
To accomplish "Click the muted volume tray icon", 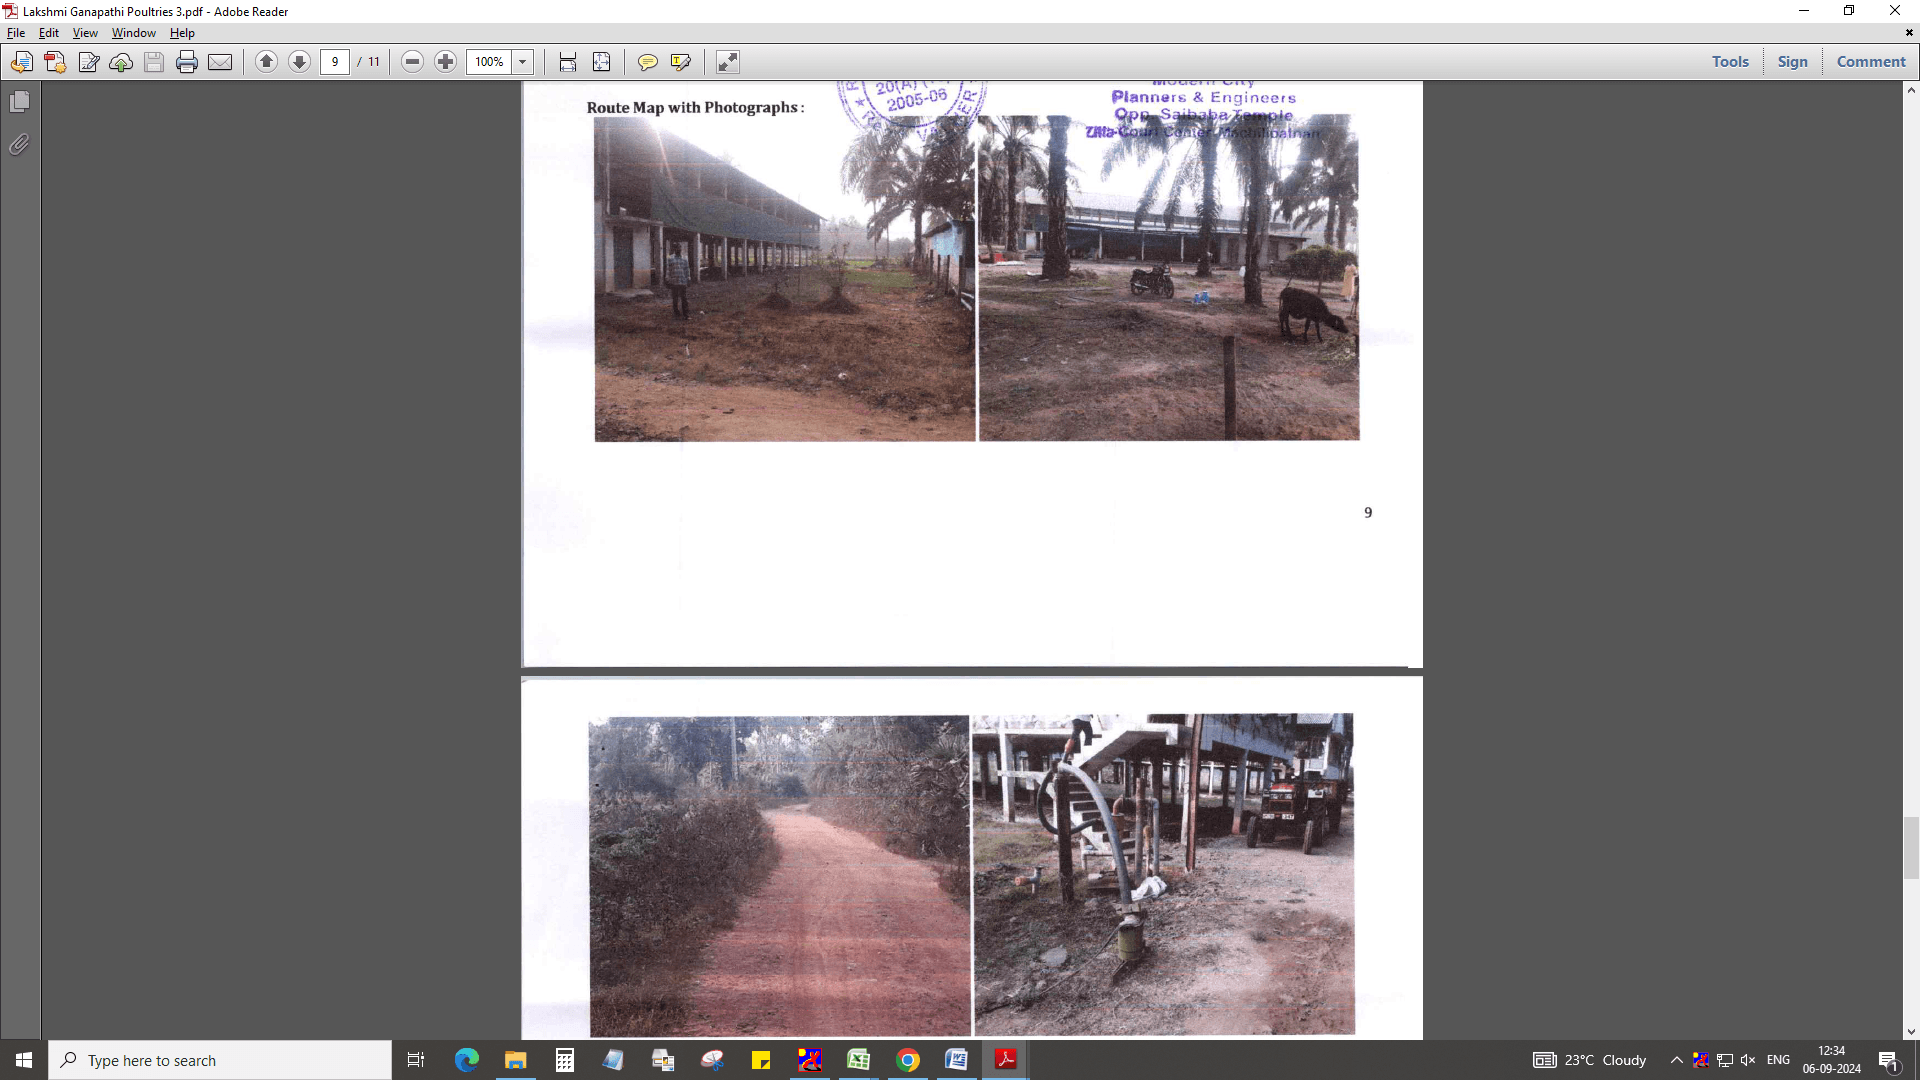I will tap(1748, 1060).
